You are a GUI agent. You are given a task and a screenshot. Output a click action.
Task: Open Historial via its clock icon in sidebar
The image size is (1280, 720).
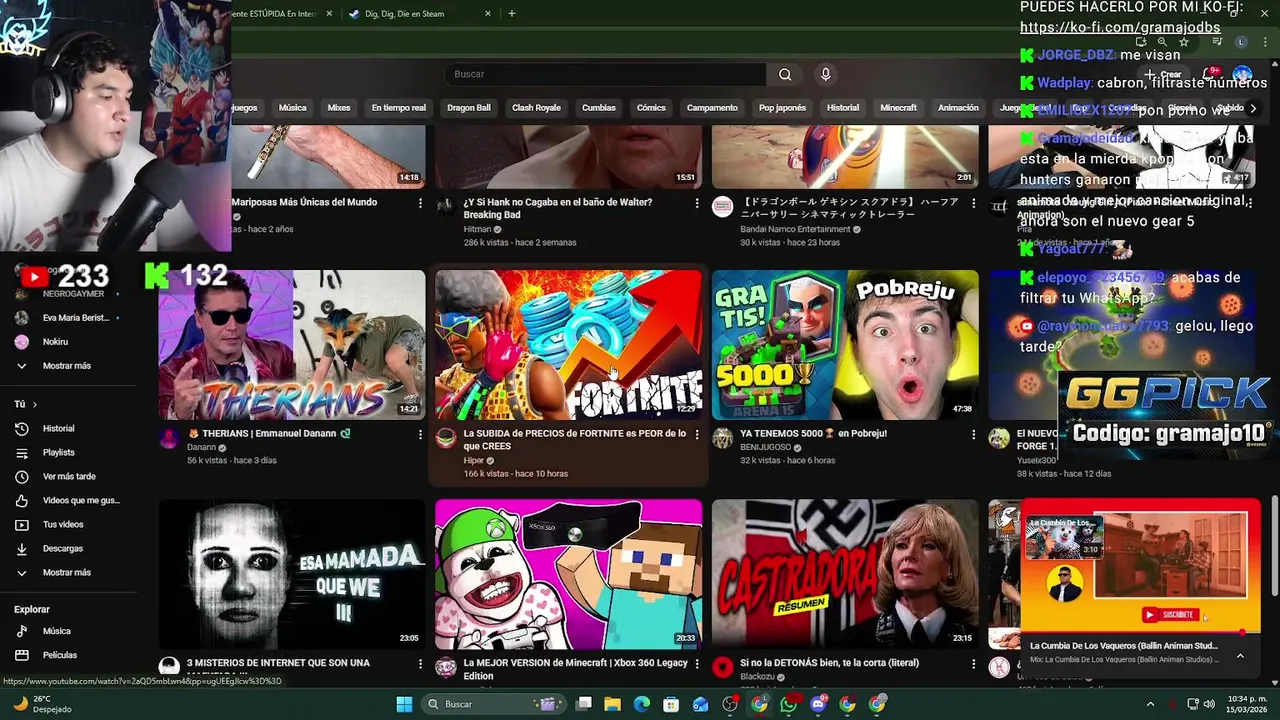(22, 429)
